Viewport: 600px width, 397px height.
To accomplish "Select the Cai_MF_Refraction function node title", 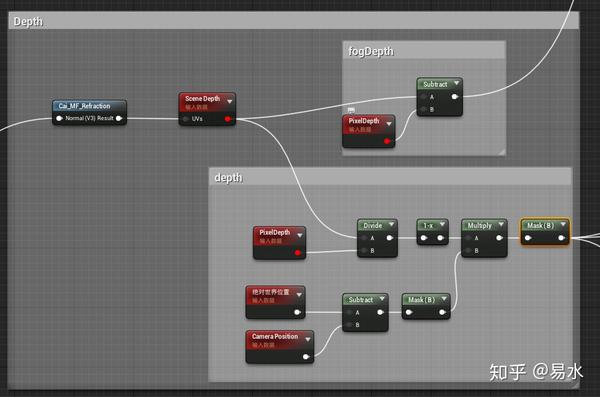I will click(x=84, y=106).
